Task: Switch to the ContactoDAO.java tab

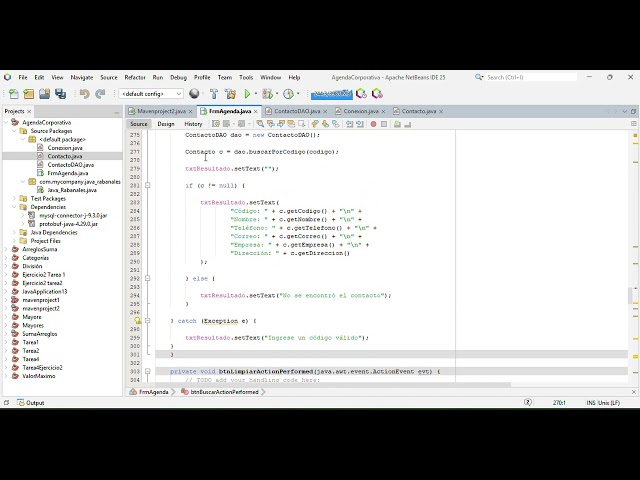Action: click(297, 111)
